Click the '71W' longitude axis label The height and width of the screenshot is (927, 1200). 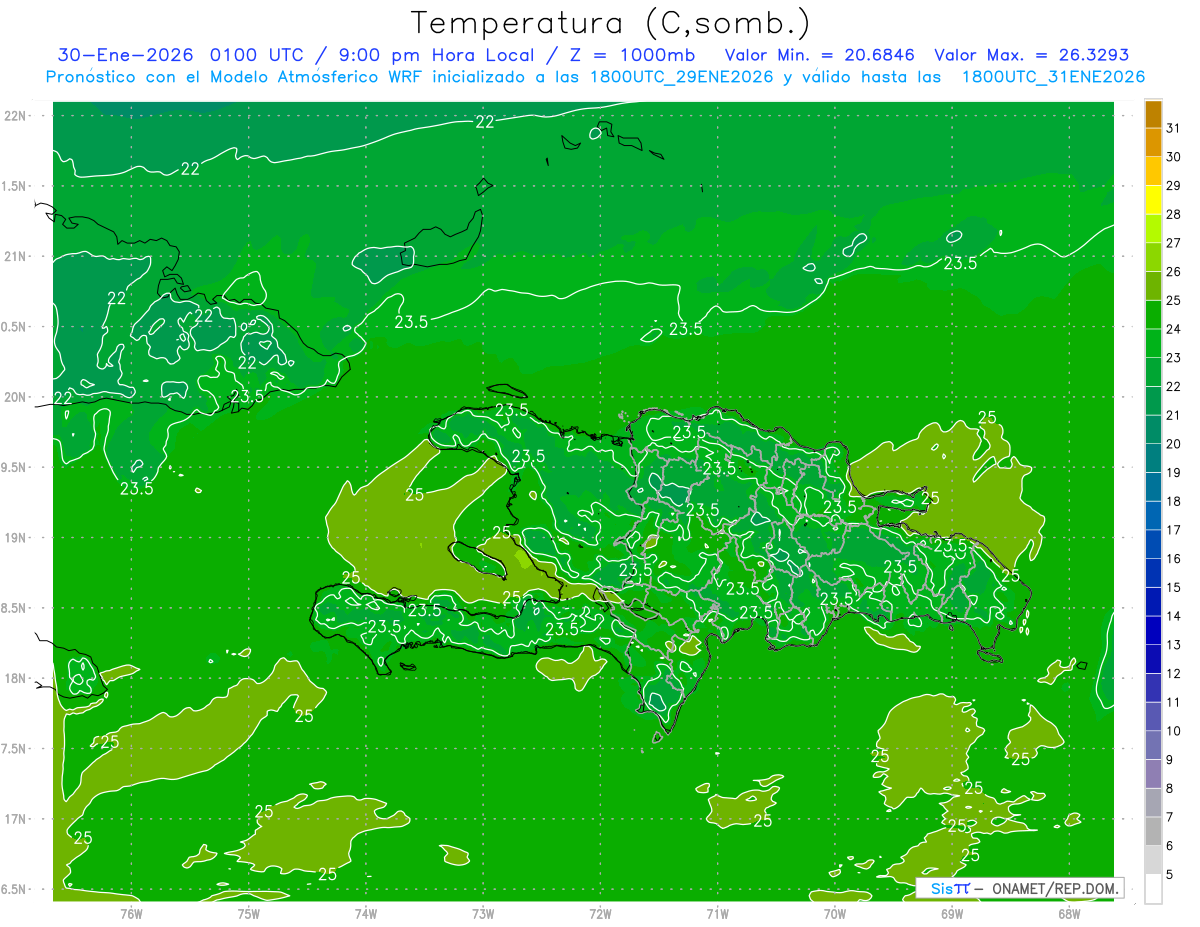click(717, 913)
